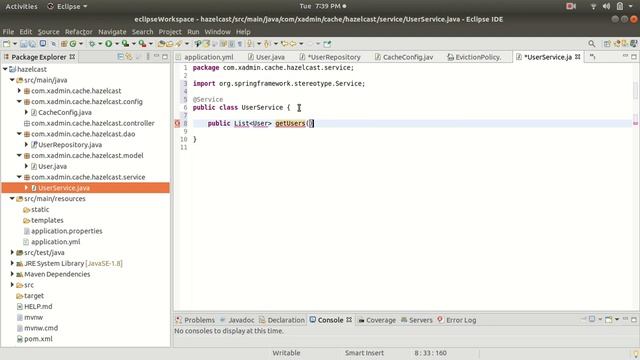Open the Run button dropdown arrow

coord(117,44)
